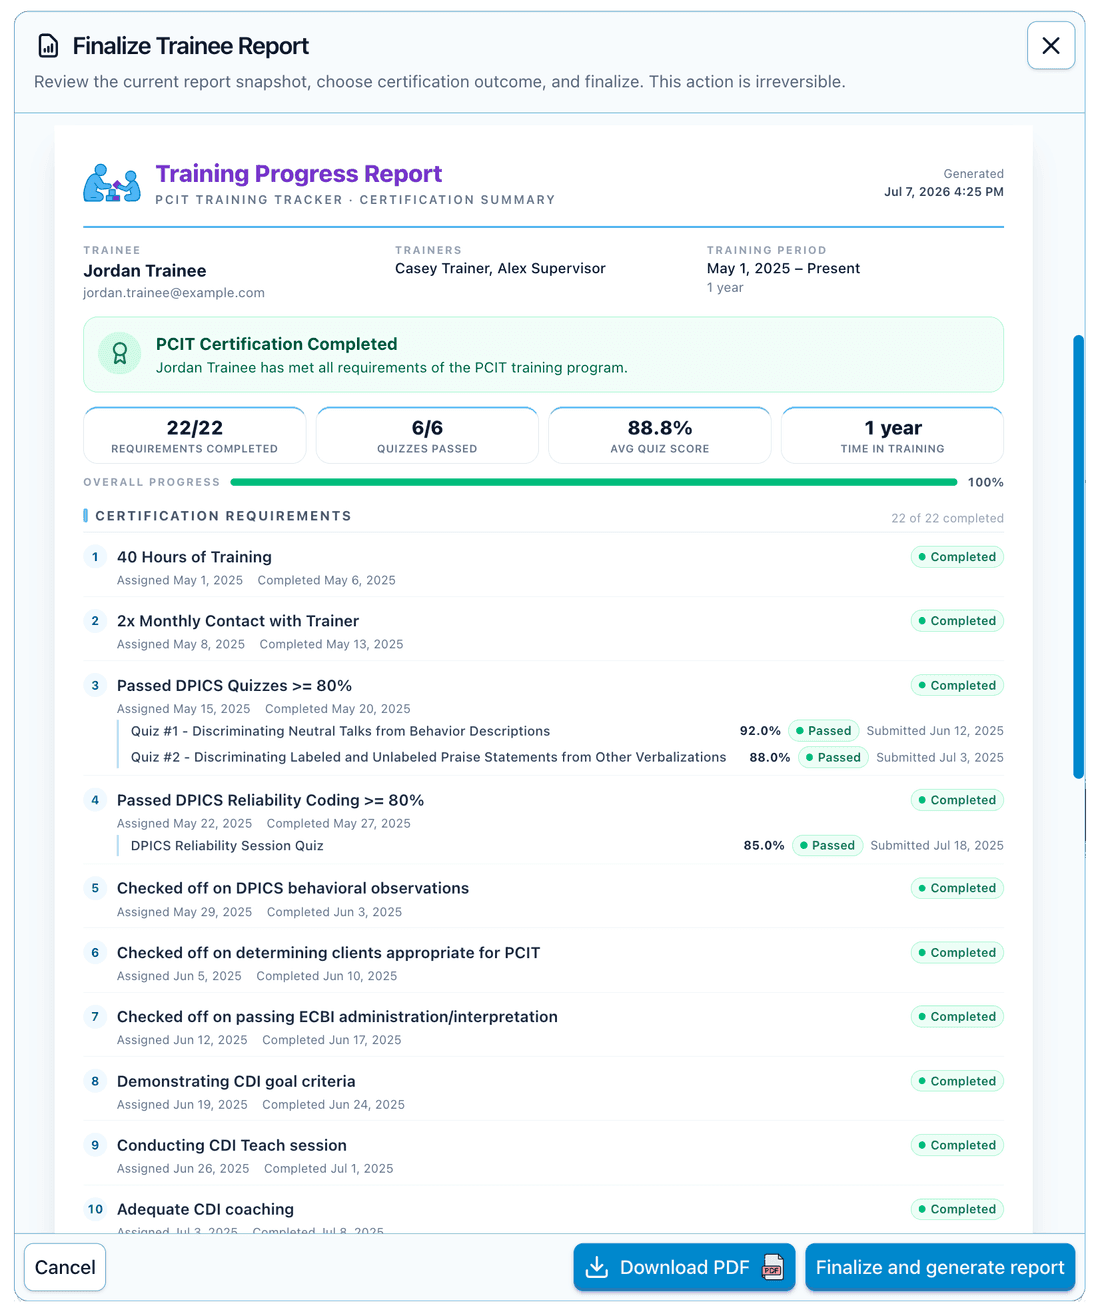
Task: Click requirement number 1 circle
Action: click(95, 557)
